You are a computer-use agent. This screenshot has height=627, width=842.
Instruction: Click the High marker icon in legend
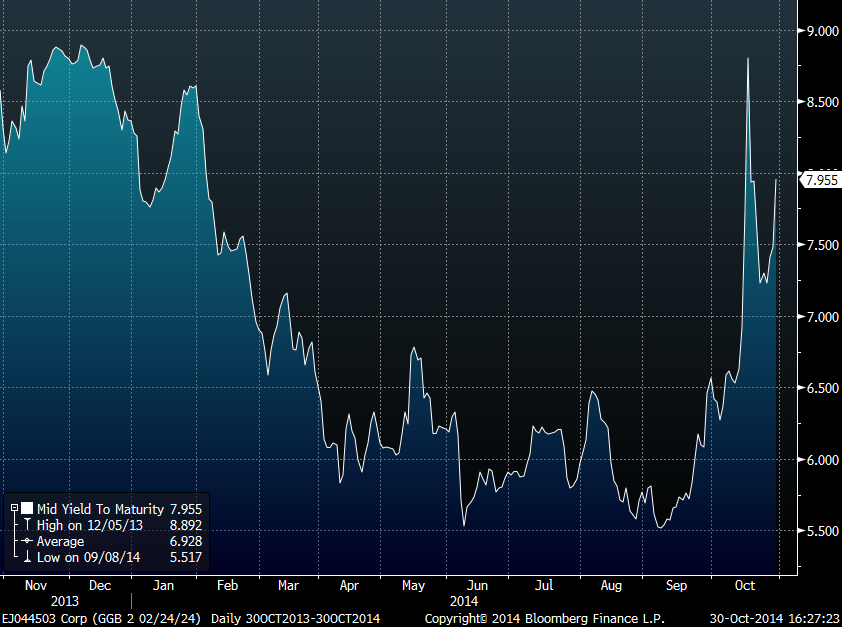(x=27, y=525)
